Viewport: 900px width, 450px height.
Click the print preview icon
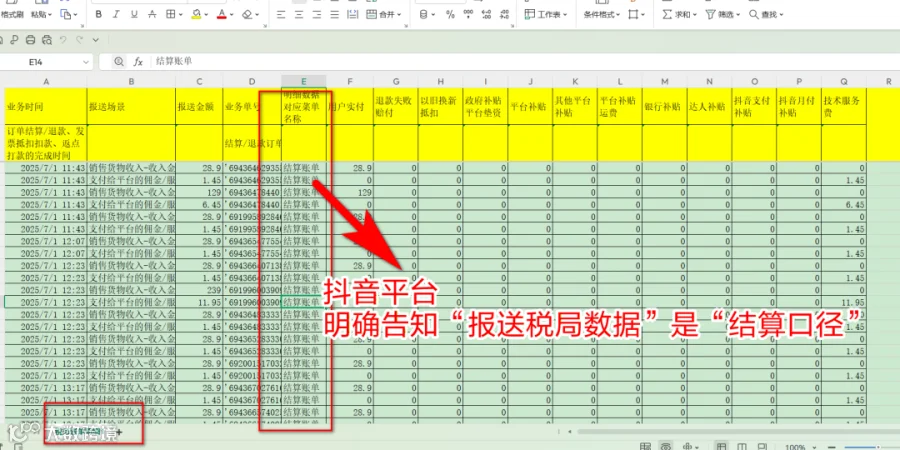[47, 40]
